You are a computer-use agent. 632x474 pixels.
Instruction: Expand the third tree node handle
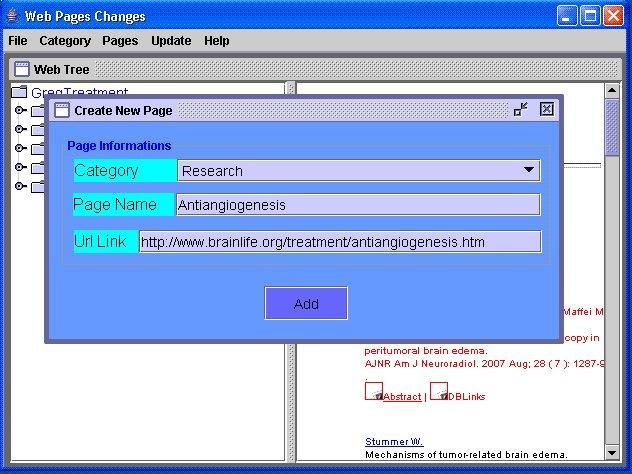(x=20, y=148)
